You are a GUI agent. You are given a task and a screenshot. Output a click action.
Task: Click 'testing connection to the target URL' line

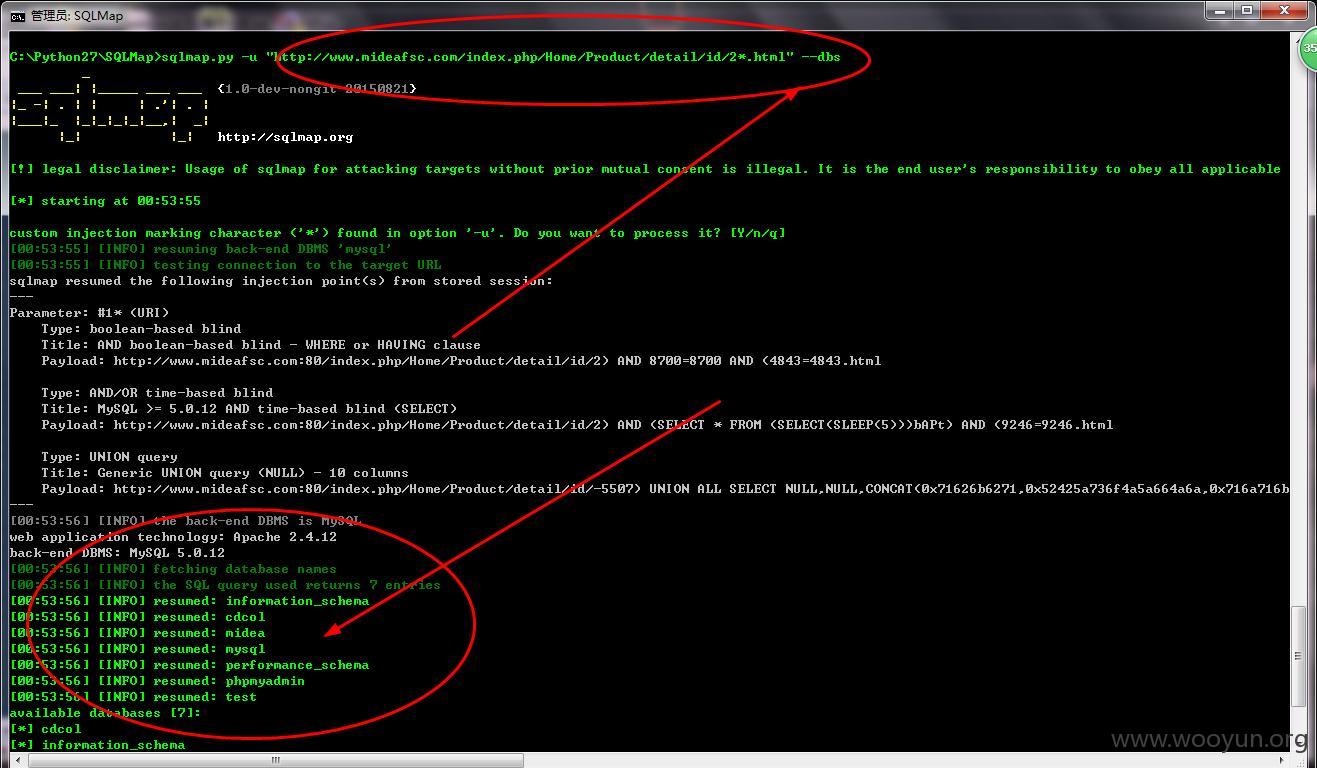[x=225, y=265]
